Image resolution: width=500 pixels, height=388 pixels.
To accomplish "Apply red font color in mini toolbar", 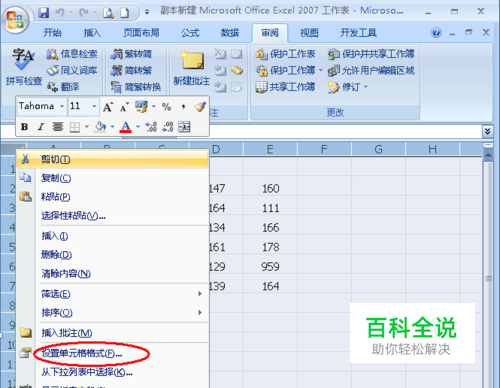I will point(126,127).
